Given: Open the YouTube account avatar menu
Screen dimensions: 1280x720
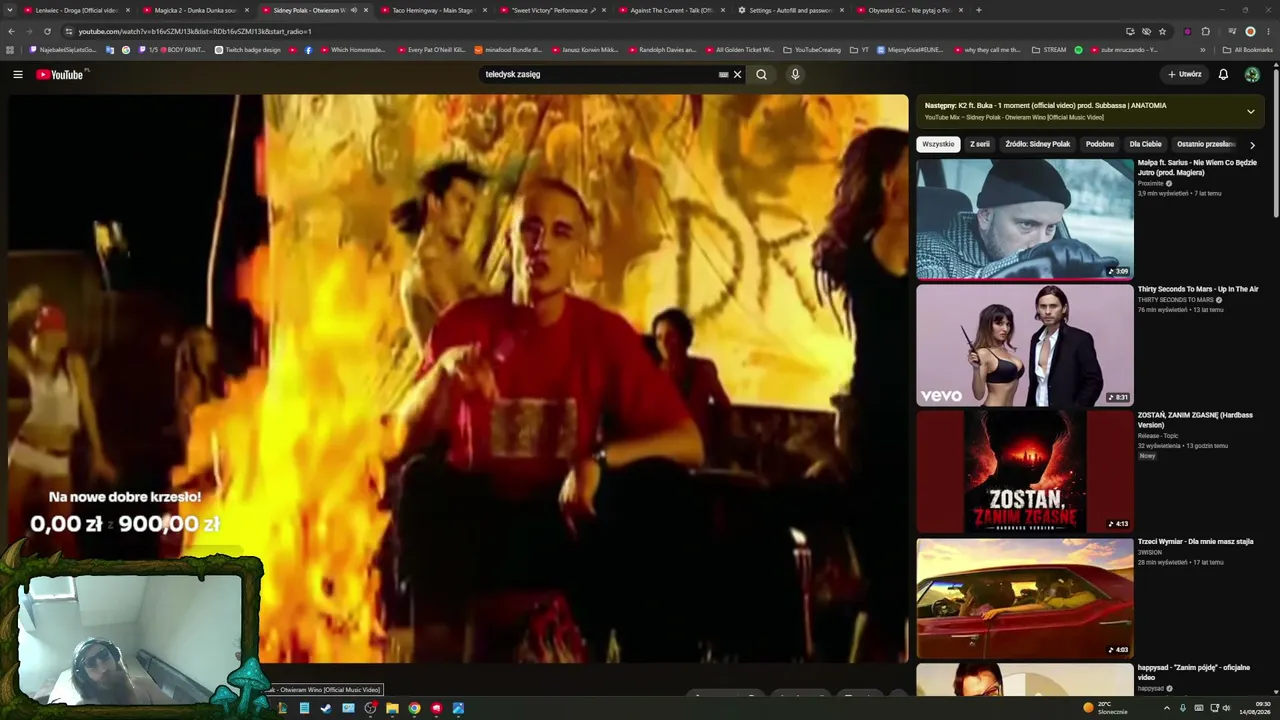Looking at the screenshot, I should coord(1252,74).
